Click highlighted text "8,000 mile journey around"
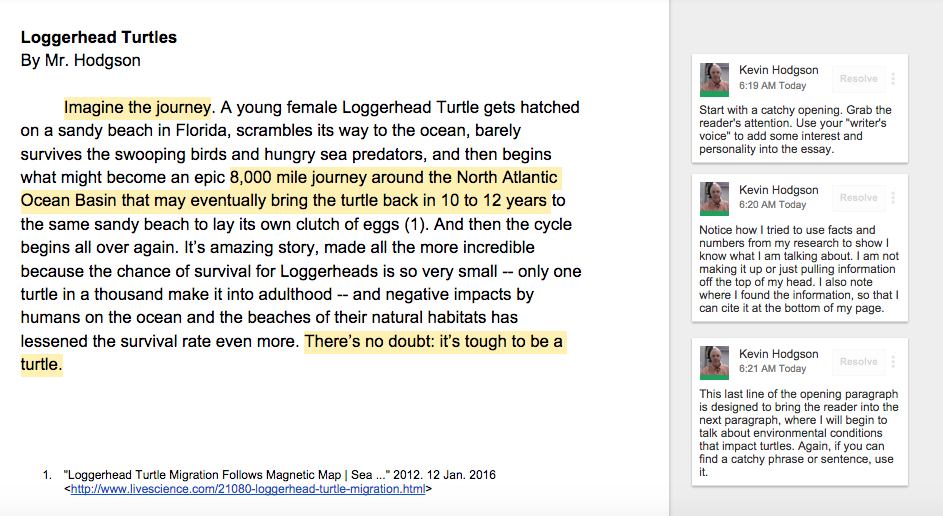 click(329, 177)
